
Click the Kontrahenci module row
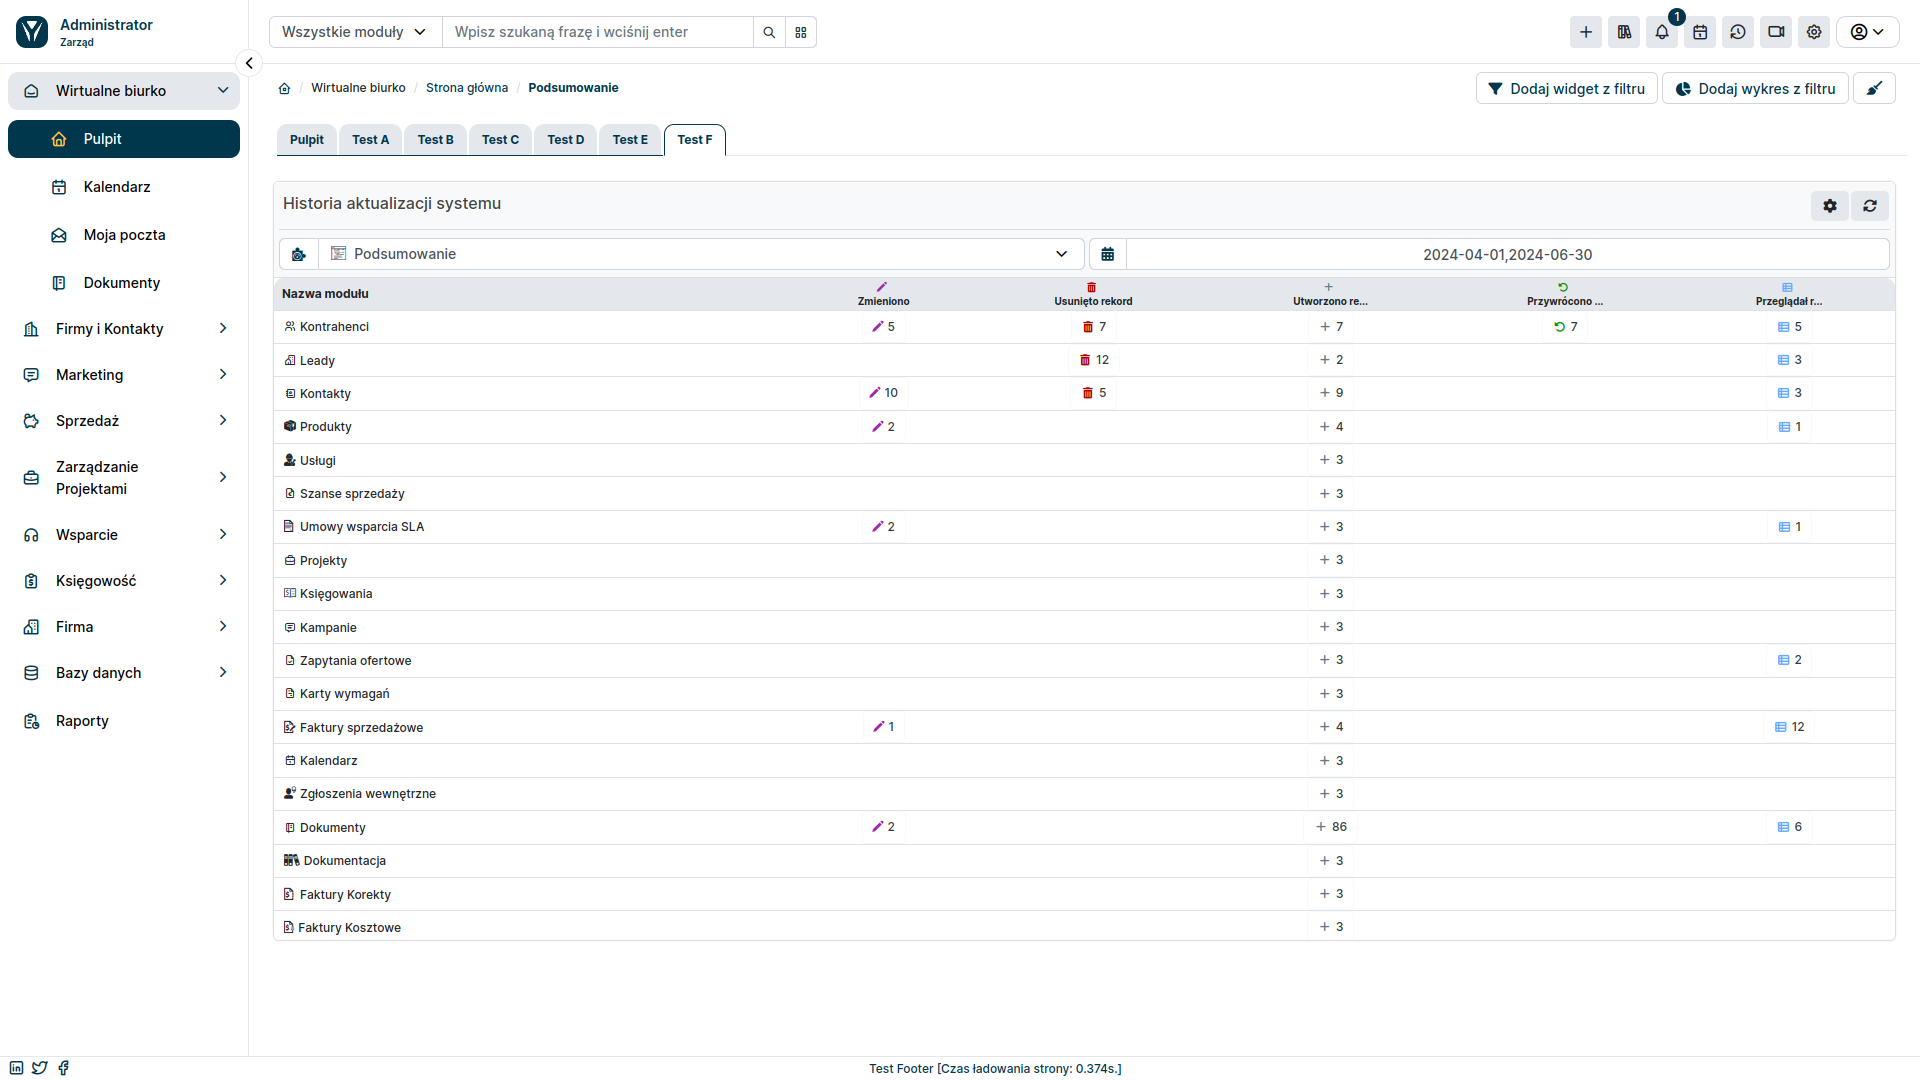[x=1084, y=327]
